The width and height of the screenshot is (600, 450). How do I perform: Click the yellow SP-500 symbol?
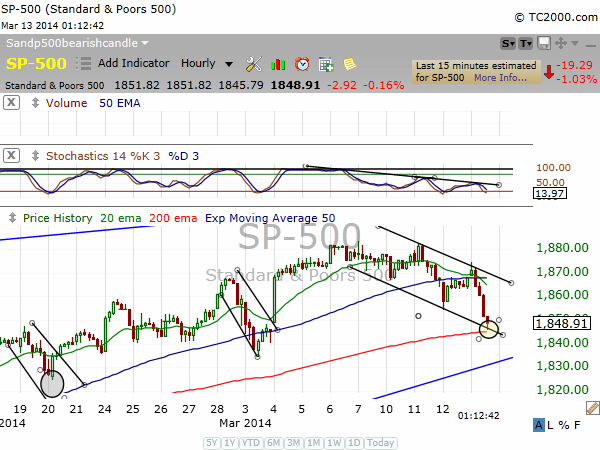[36, 64]
